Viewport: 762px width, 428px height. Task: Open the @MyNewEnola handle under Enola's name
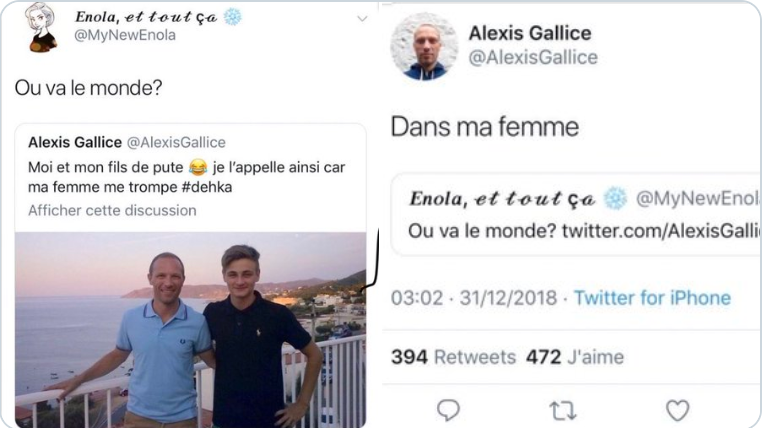click(x=125, y=36)
